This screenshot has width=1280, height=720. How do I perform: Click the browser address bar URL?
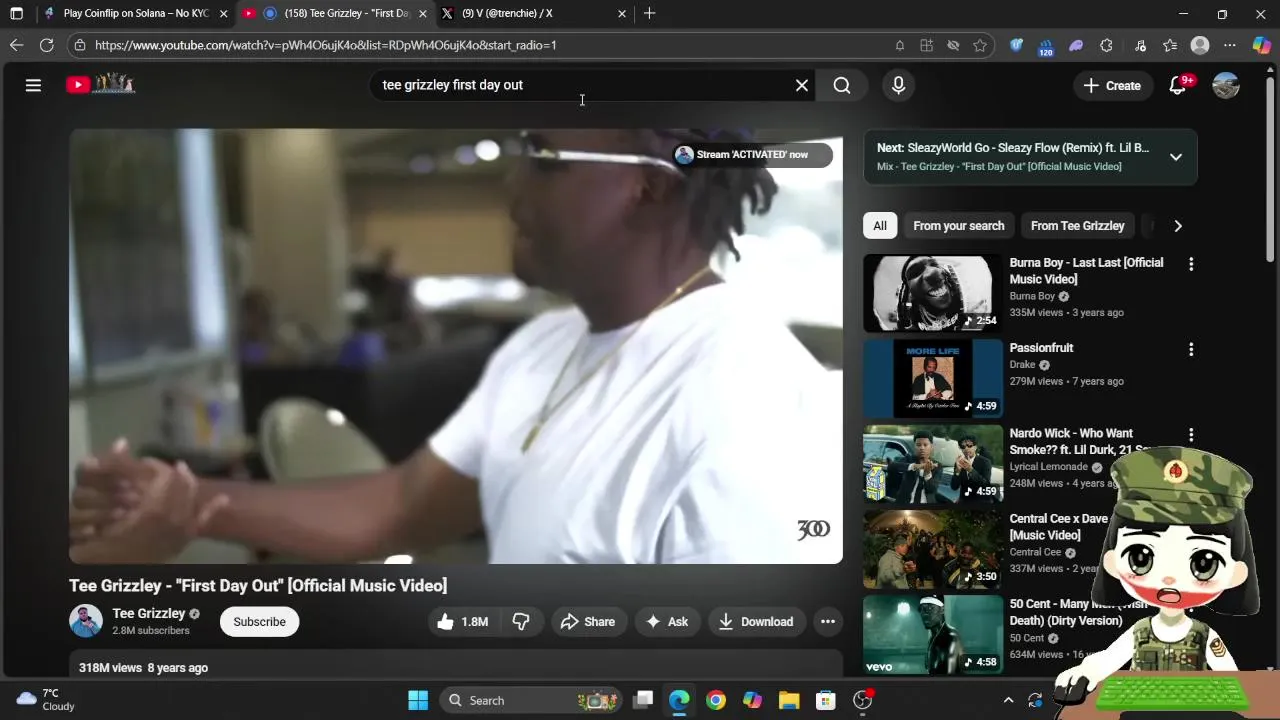(326, 45)
